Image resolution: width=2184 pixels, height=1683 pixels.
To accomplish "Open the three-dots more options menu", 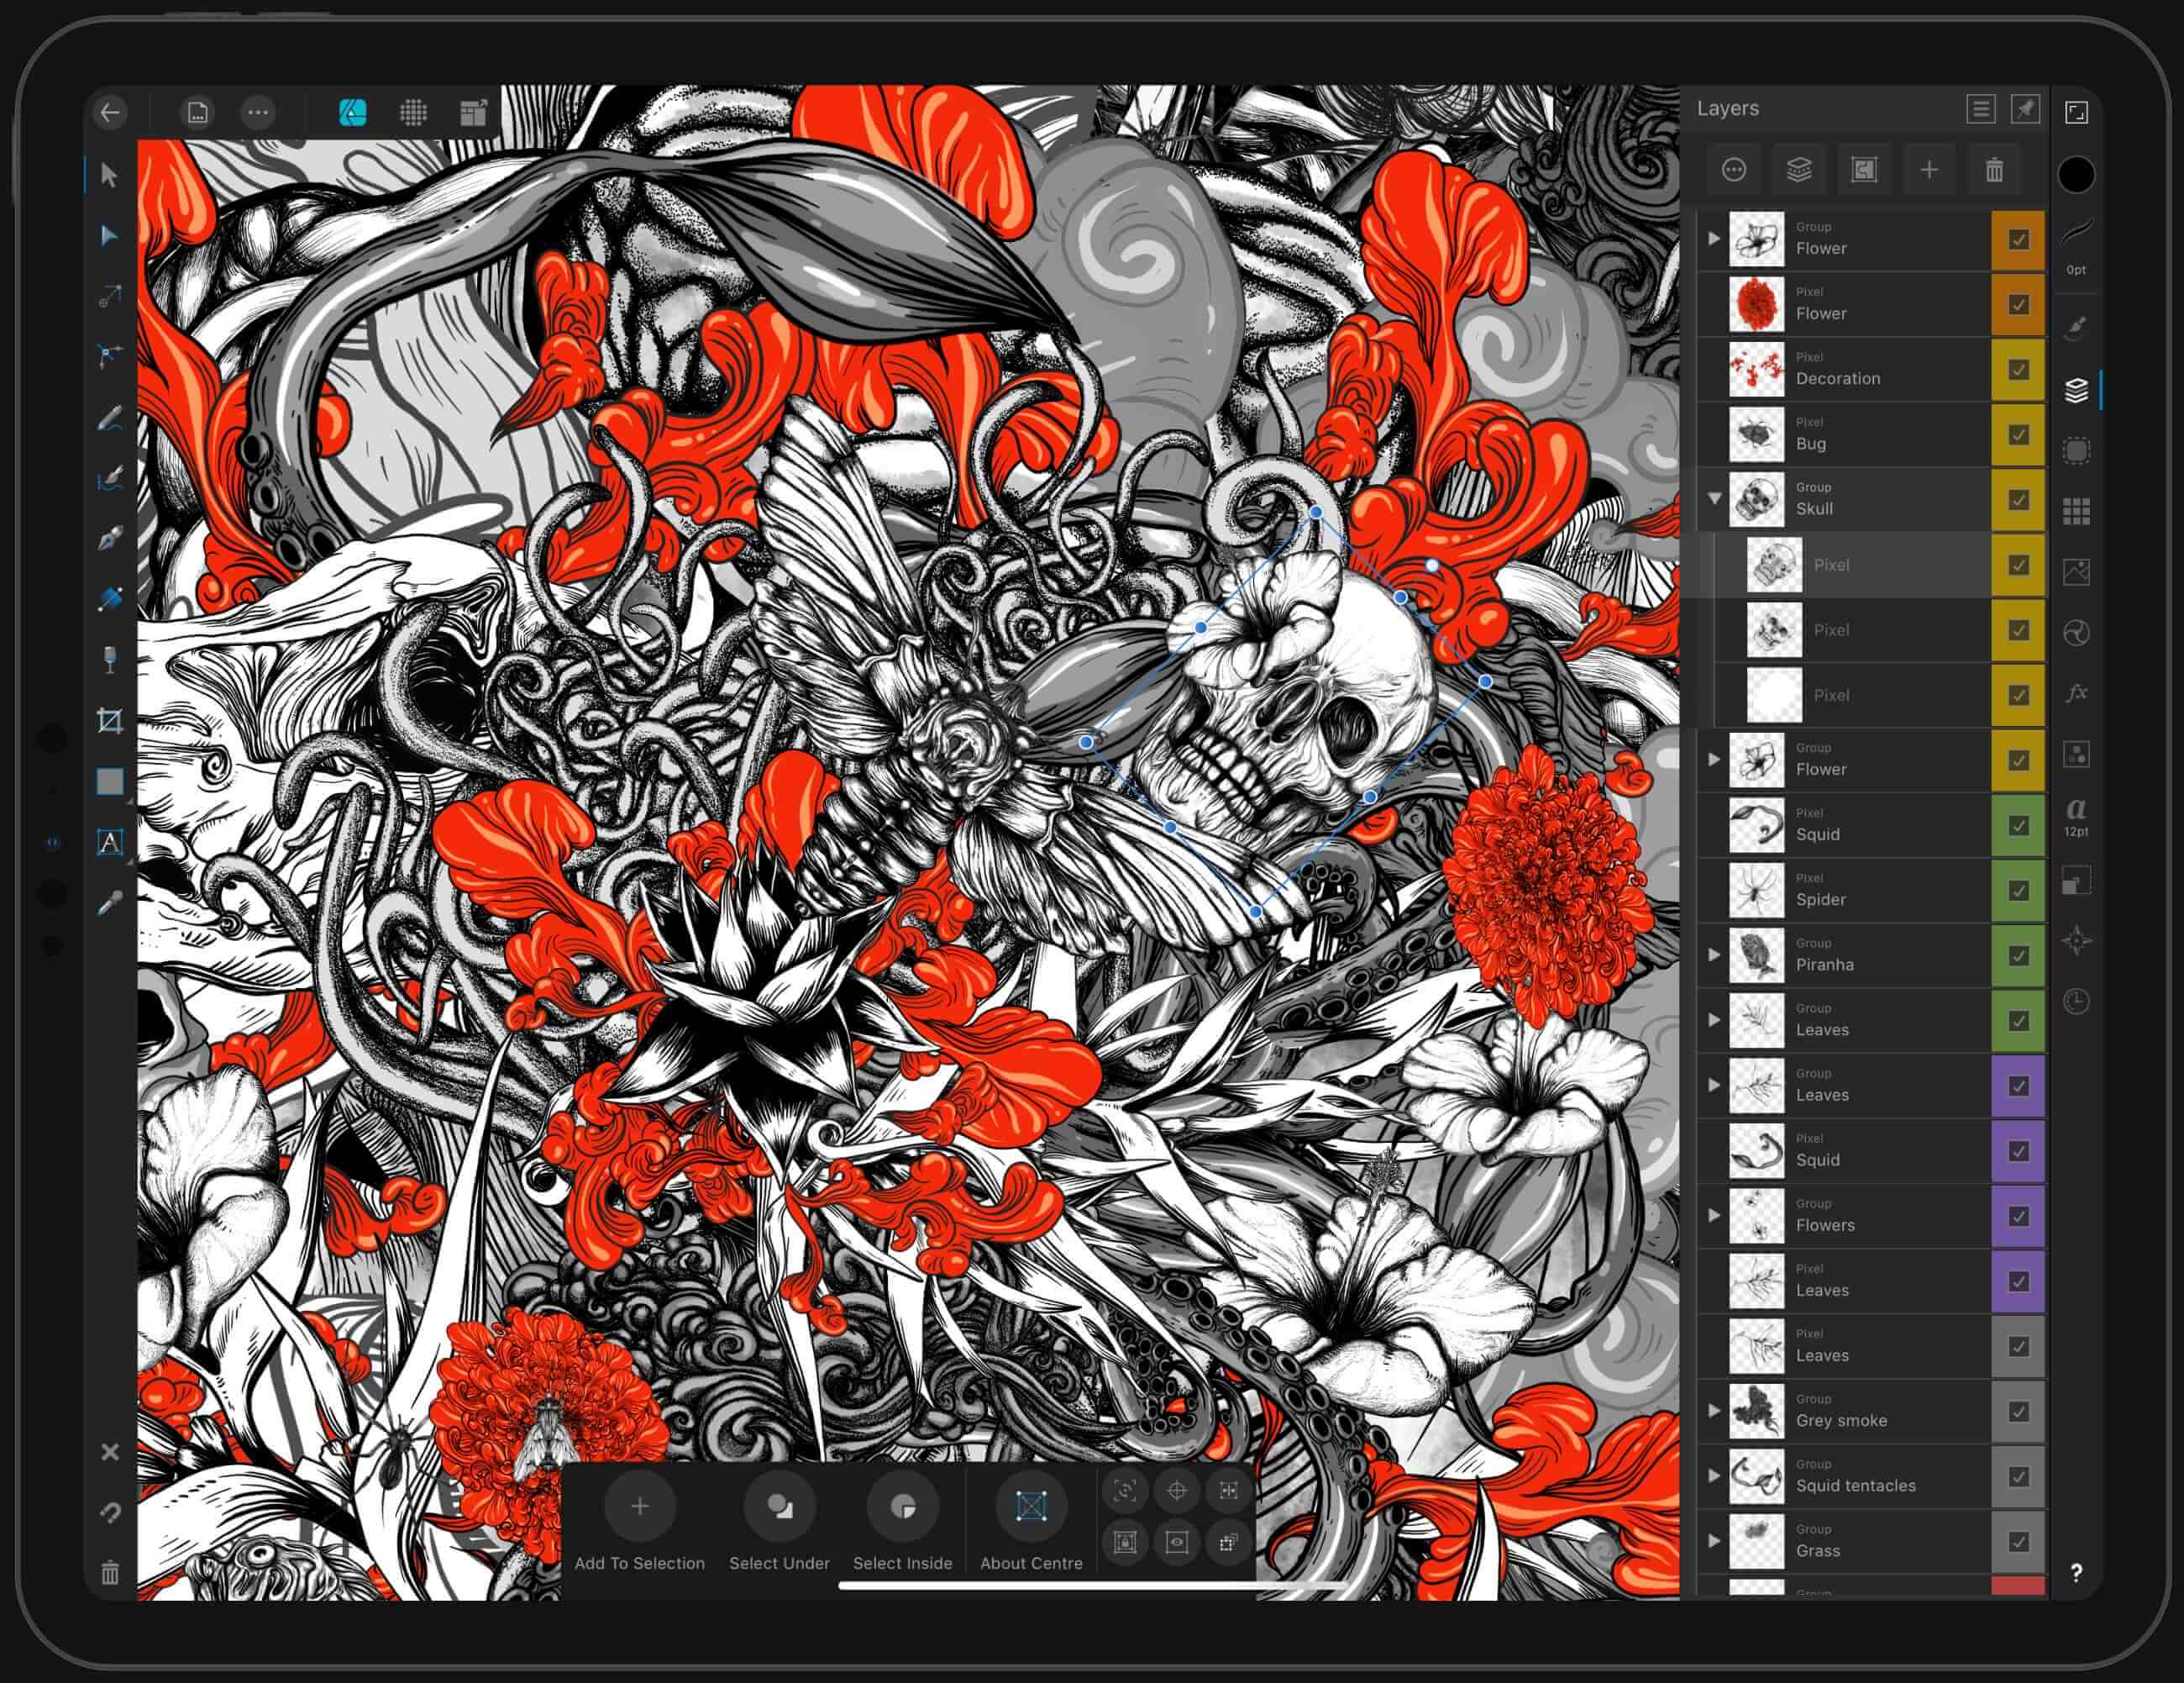I will point(258,112).
